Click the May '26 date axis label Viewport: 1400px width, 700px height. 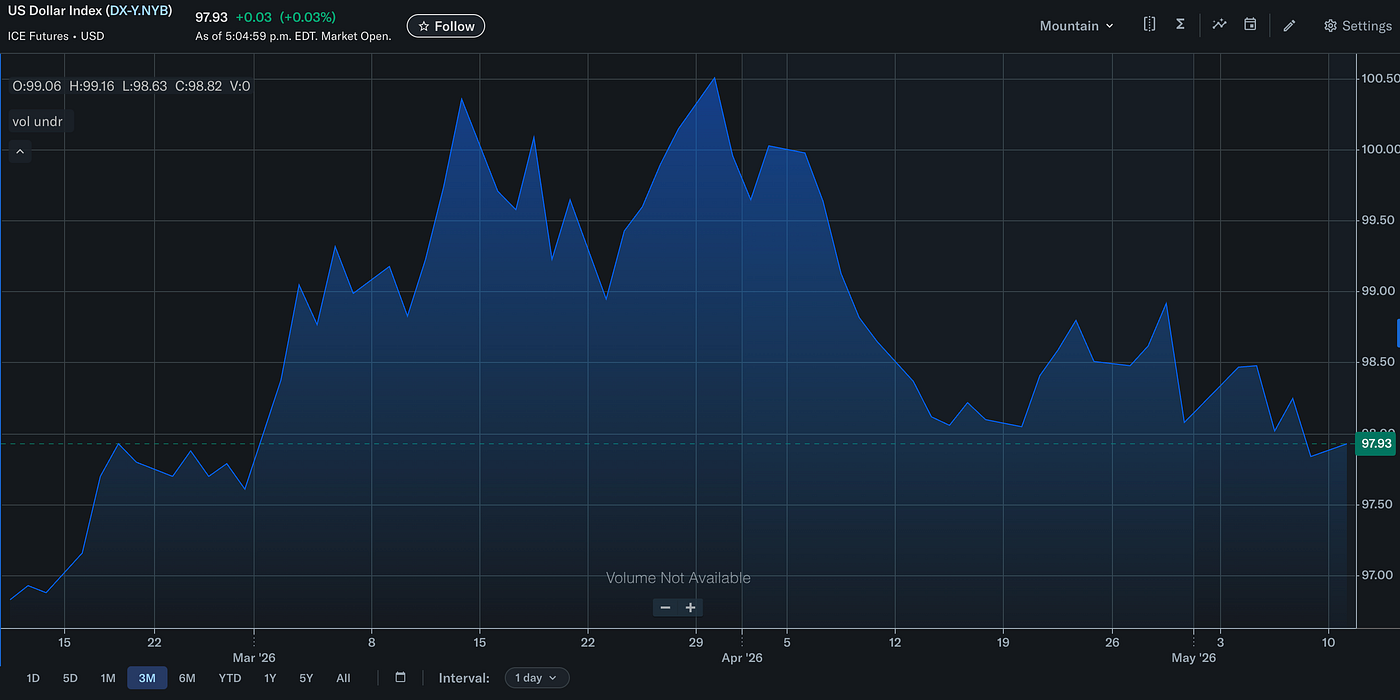pyautogui.click(x=1194, y=658)
